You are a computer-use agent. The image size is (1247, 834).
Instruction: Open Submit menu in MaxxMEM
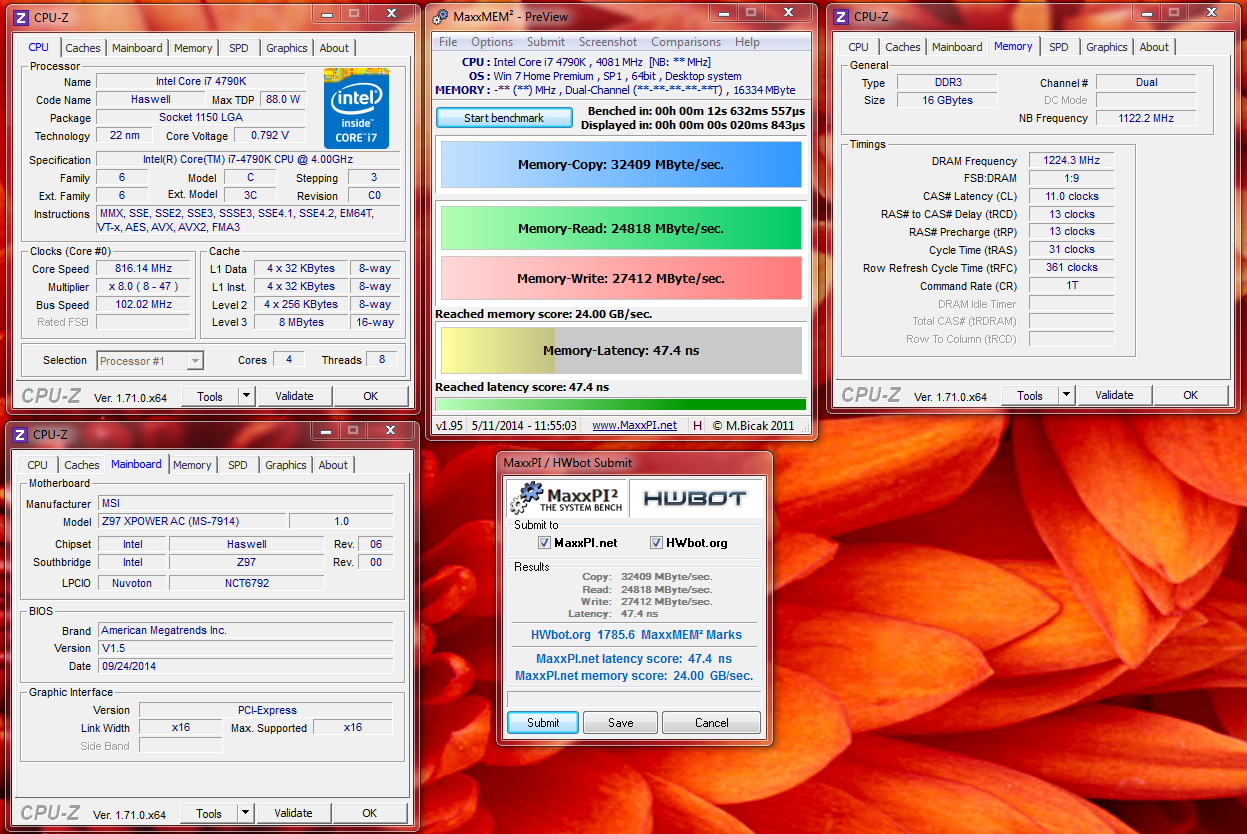(x=546, y=42)
